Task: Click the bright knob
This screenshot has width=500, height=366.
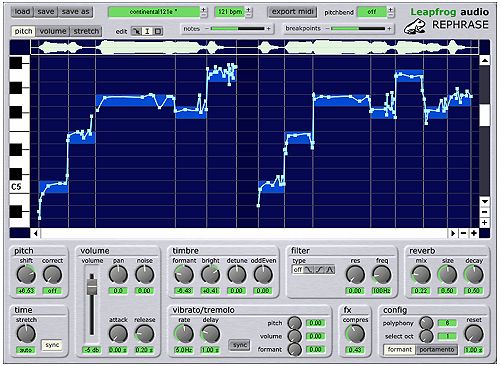Action: tap(210, 275)
